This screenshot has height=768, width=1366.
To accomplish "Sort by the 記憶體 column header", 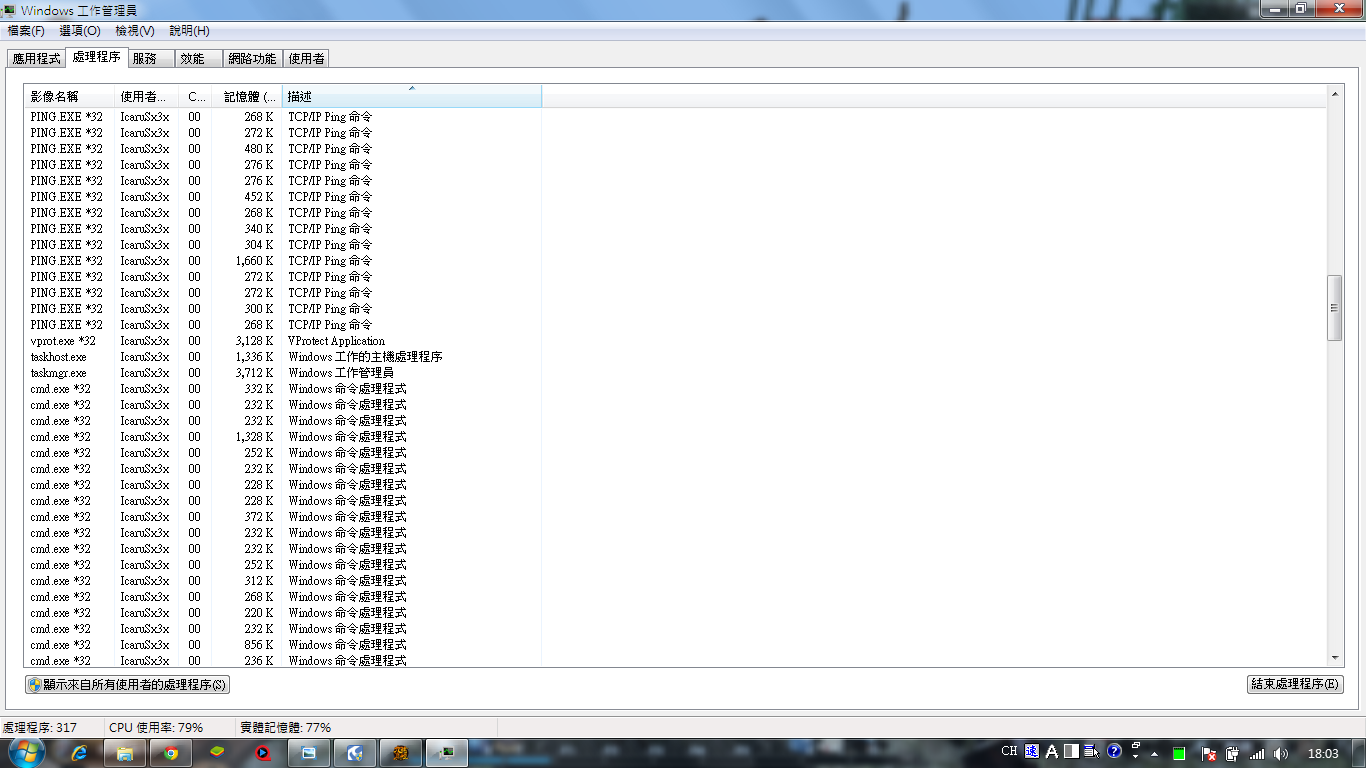I will coord(247,97).
